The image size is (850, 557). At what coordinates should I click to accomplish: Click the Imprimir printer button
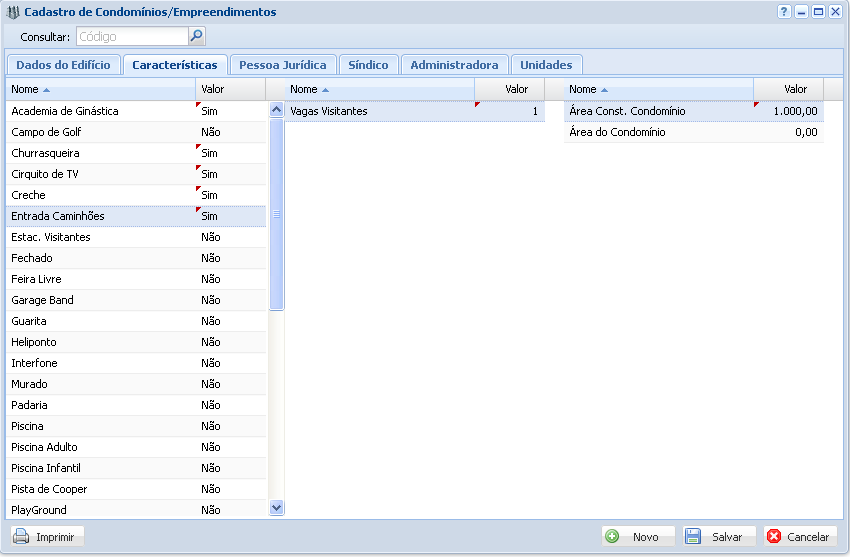48,537
